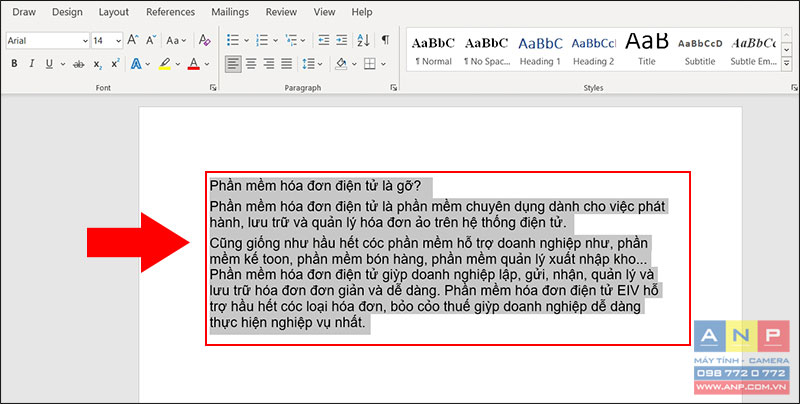Open shading color dropdown arrow
This screenshot has width=800, height=404.
click(x=354, y=64)
